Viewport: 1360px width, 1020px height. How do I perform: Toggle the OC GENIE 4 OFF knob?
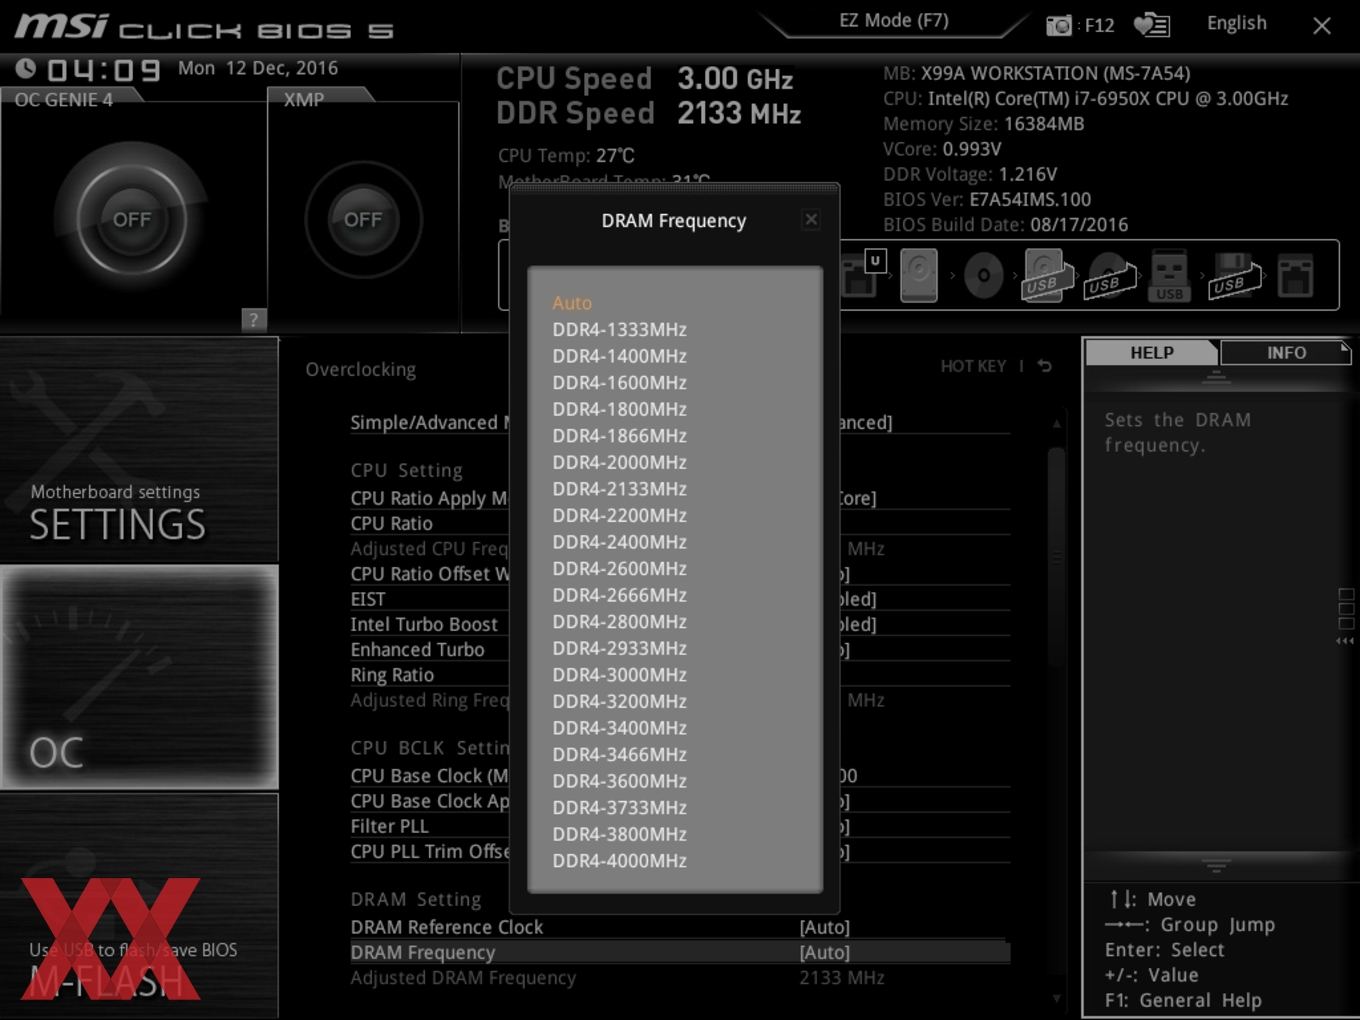click(x=132, y=219)
